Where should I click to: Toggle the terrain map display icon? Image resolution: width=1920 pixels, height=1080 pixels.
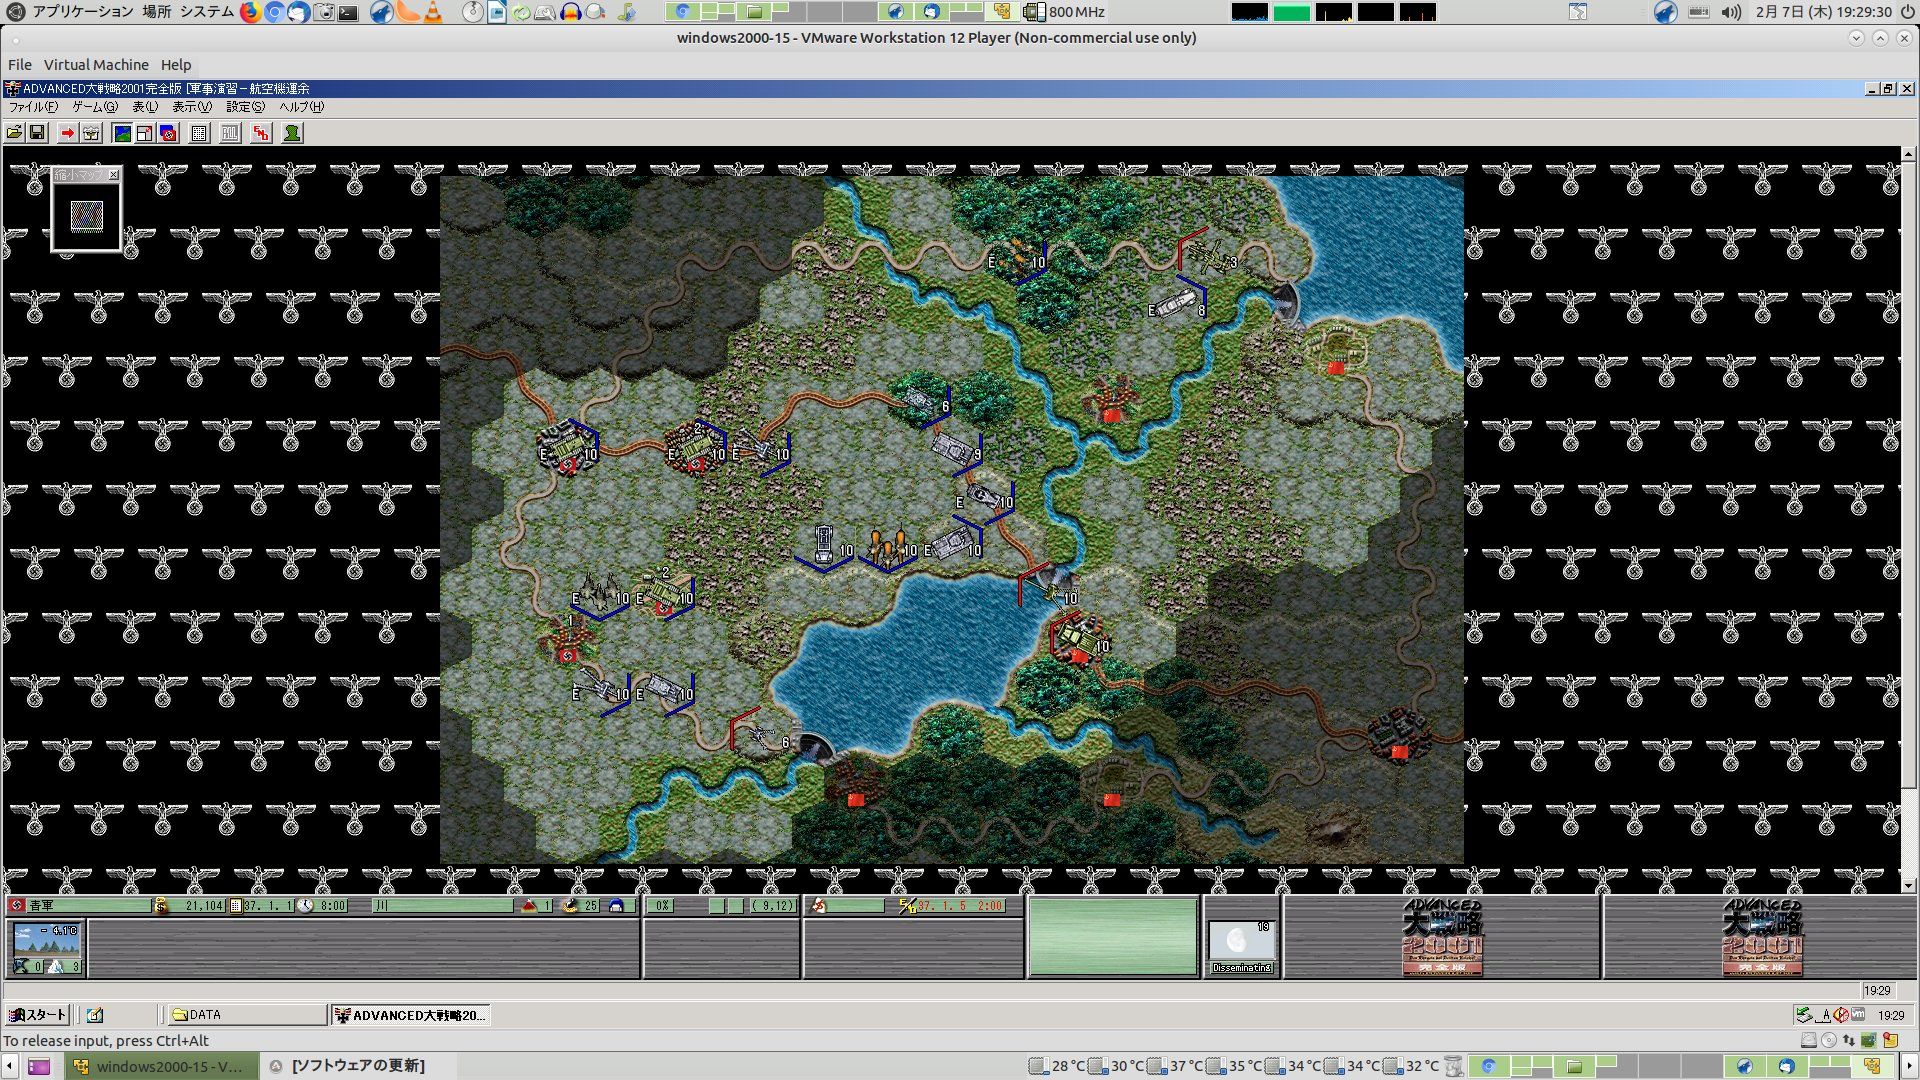122,133
